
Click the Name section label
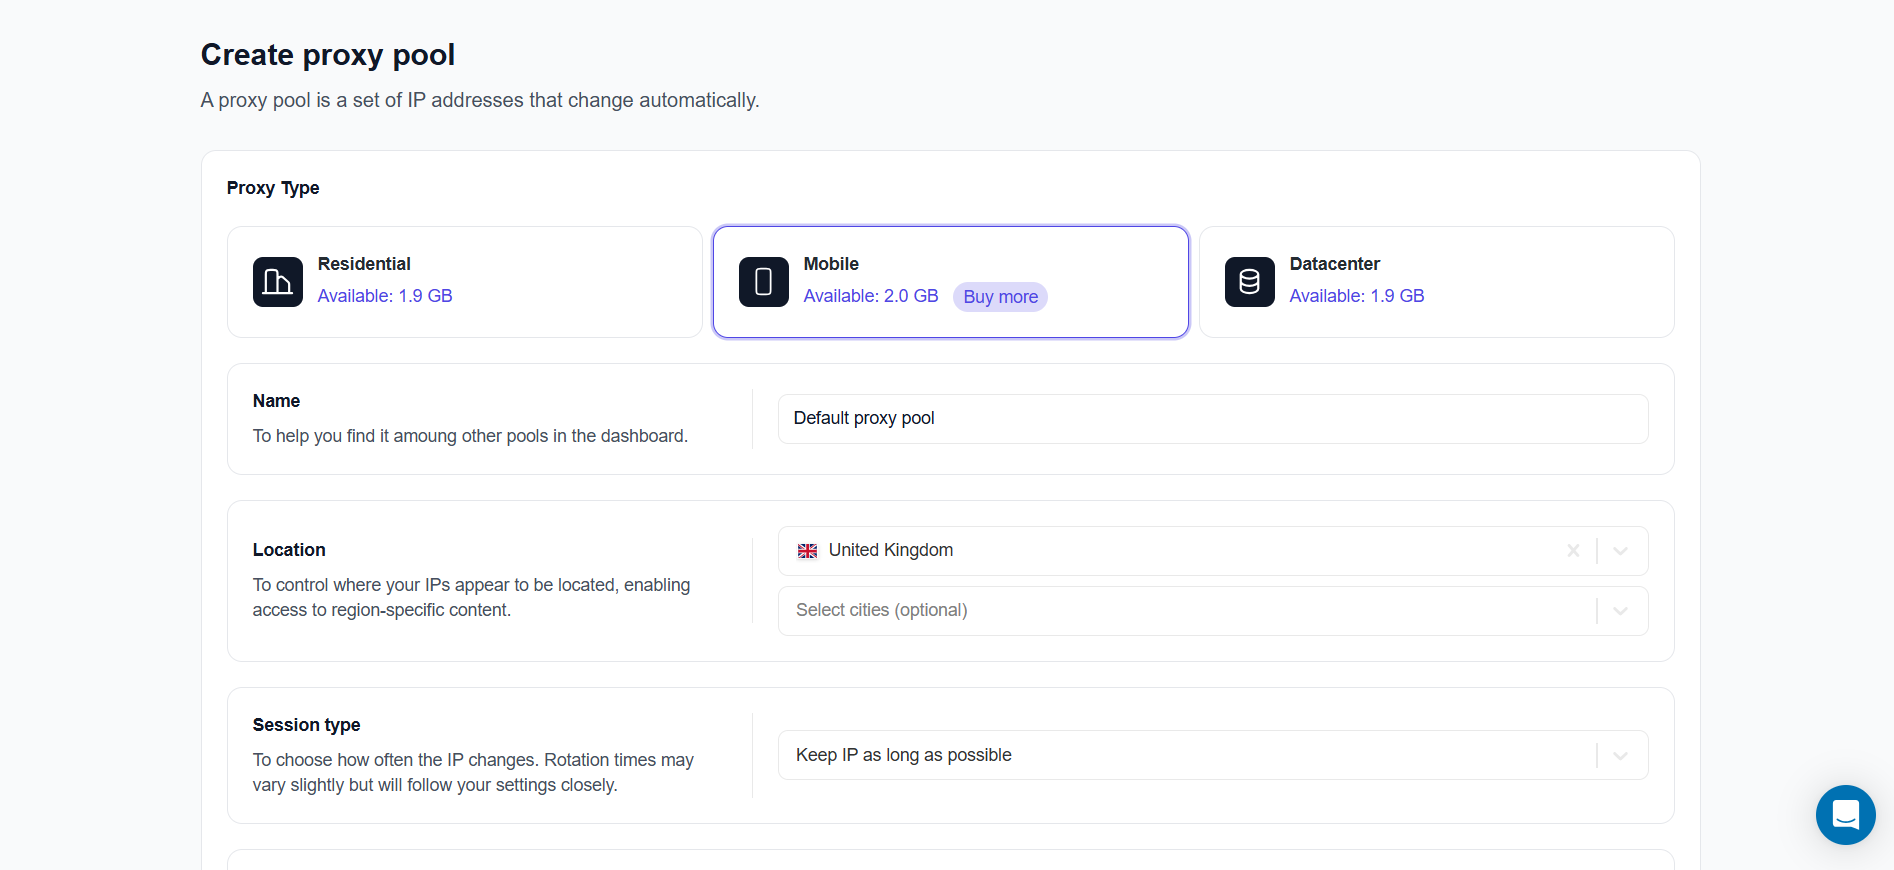click(276, 401)
